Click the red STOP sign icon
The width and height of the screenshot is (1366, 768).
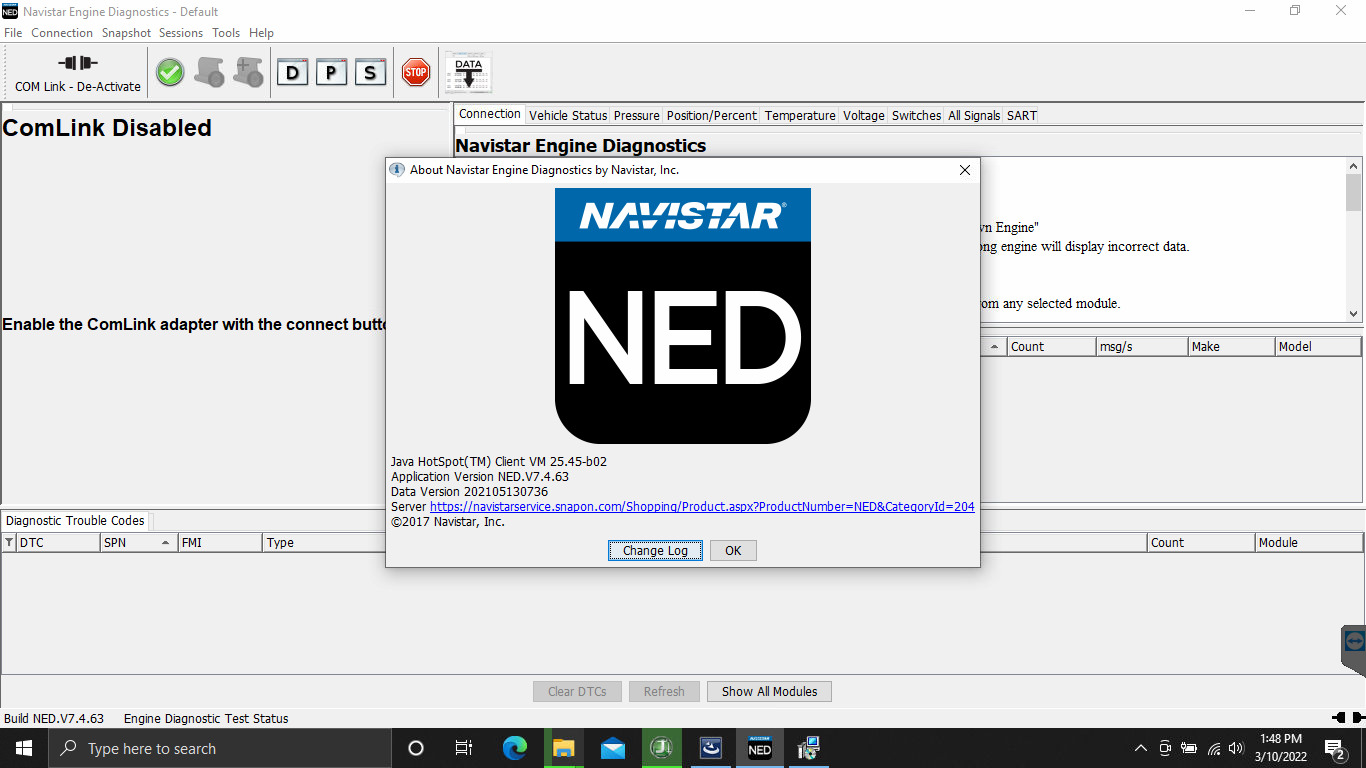[x=415, y=71]
